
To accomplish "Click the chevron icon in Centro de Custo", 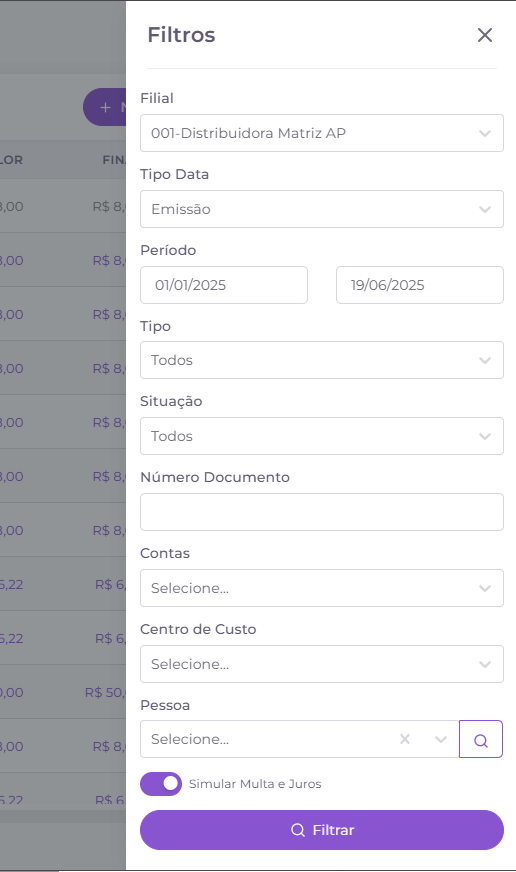I will [x=485, y=665].
